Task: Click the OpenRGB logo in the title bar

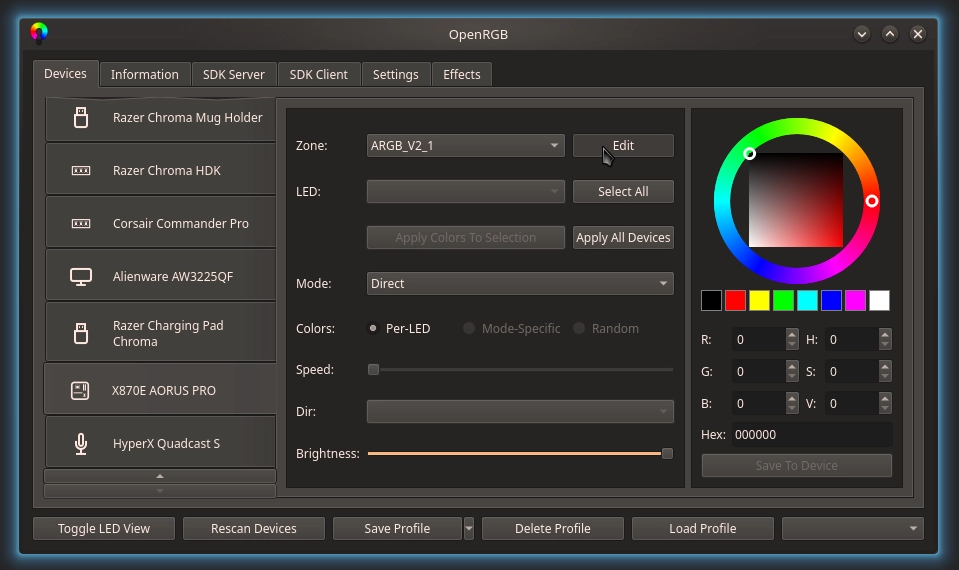Action: point(39,33)
